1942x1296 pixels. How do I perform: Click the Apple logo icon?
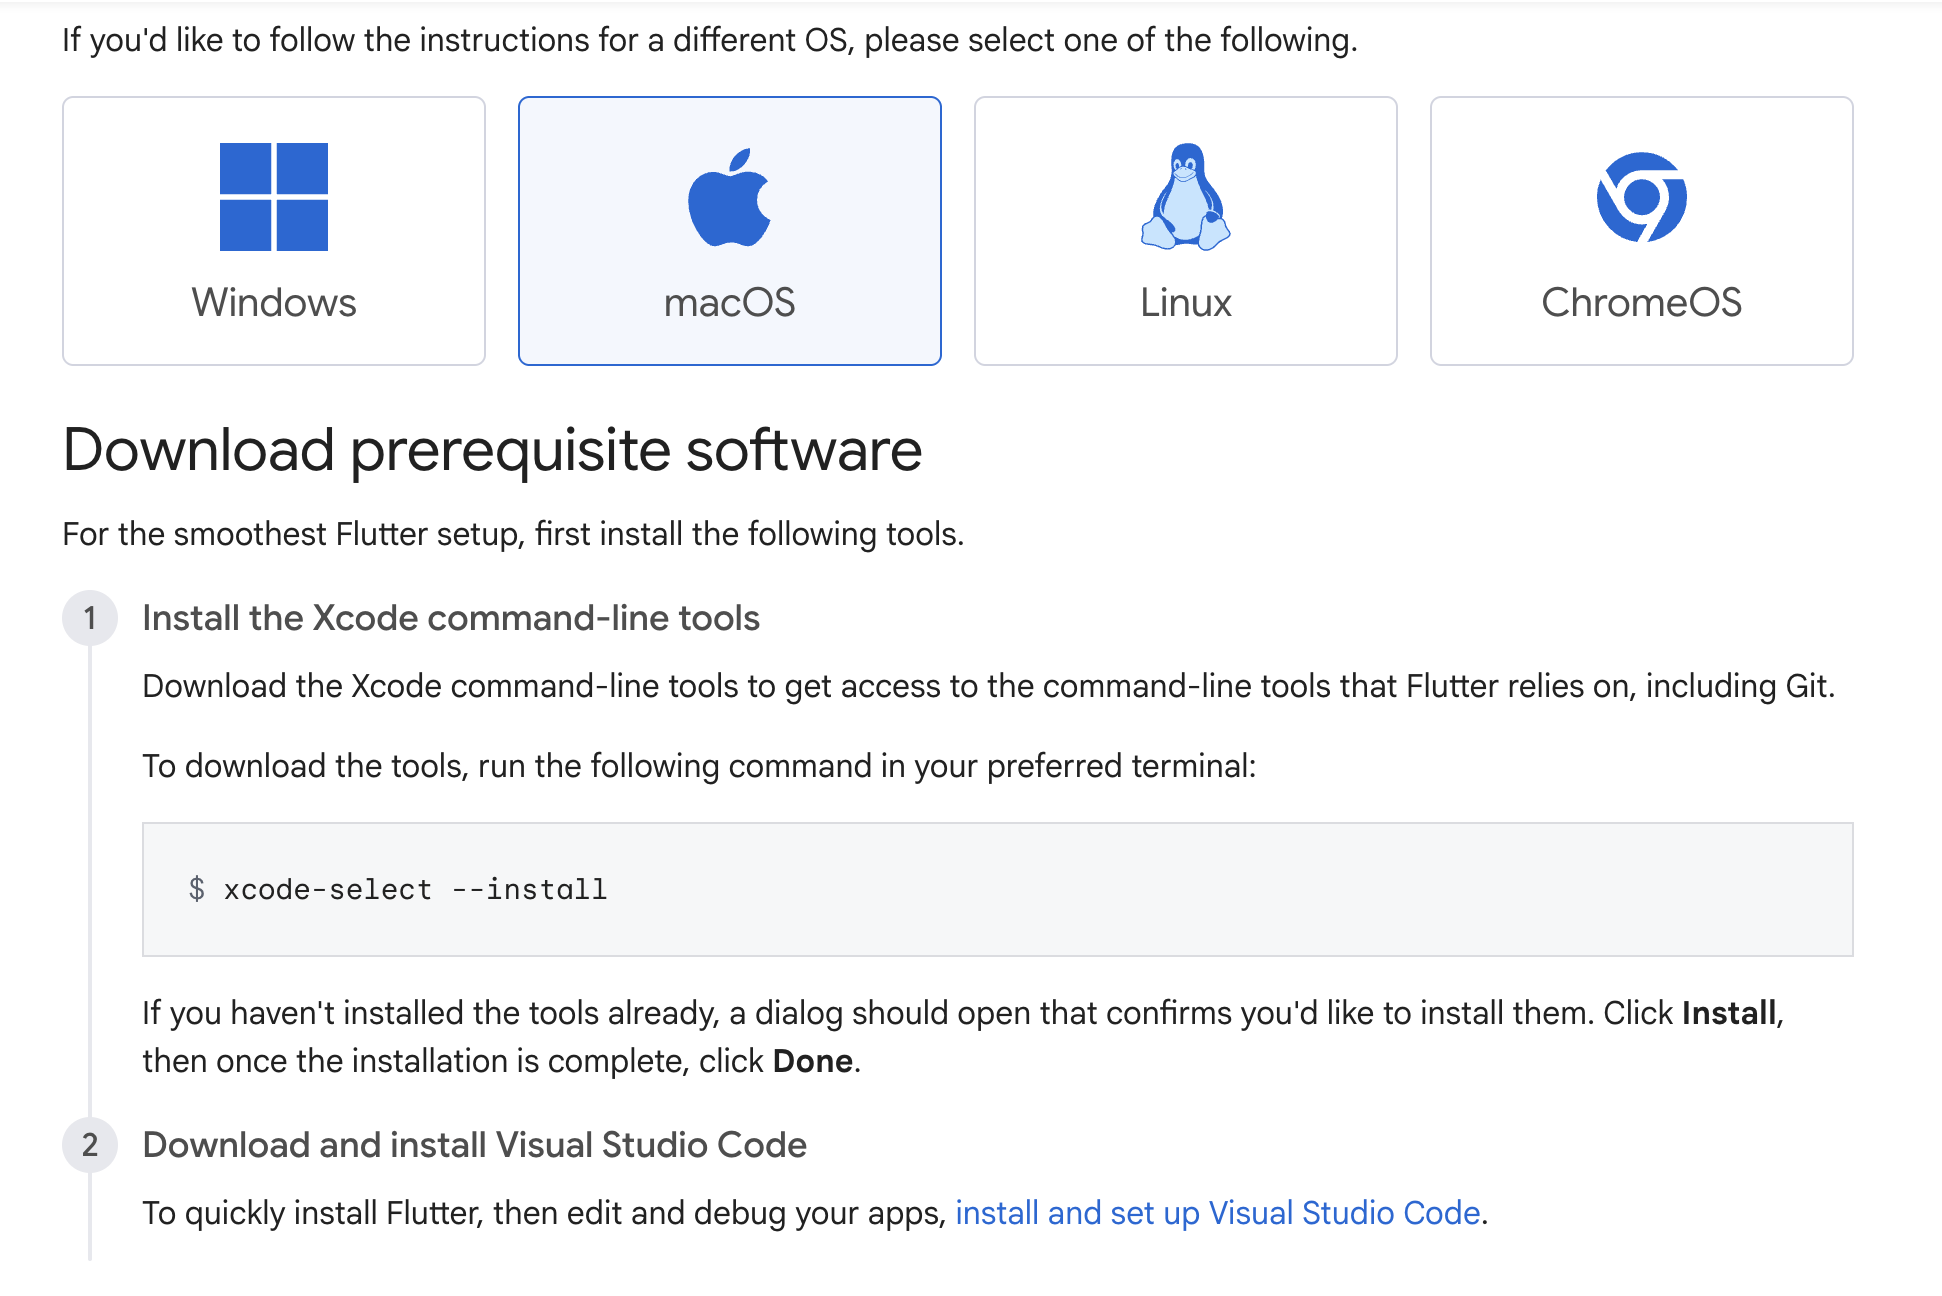(x=730, y=198)
